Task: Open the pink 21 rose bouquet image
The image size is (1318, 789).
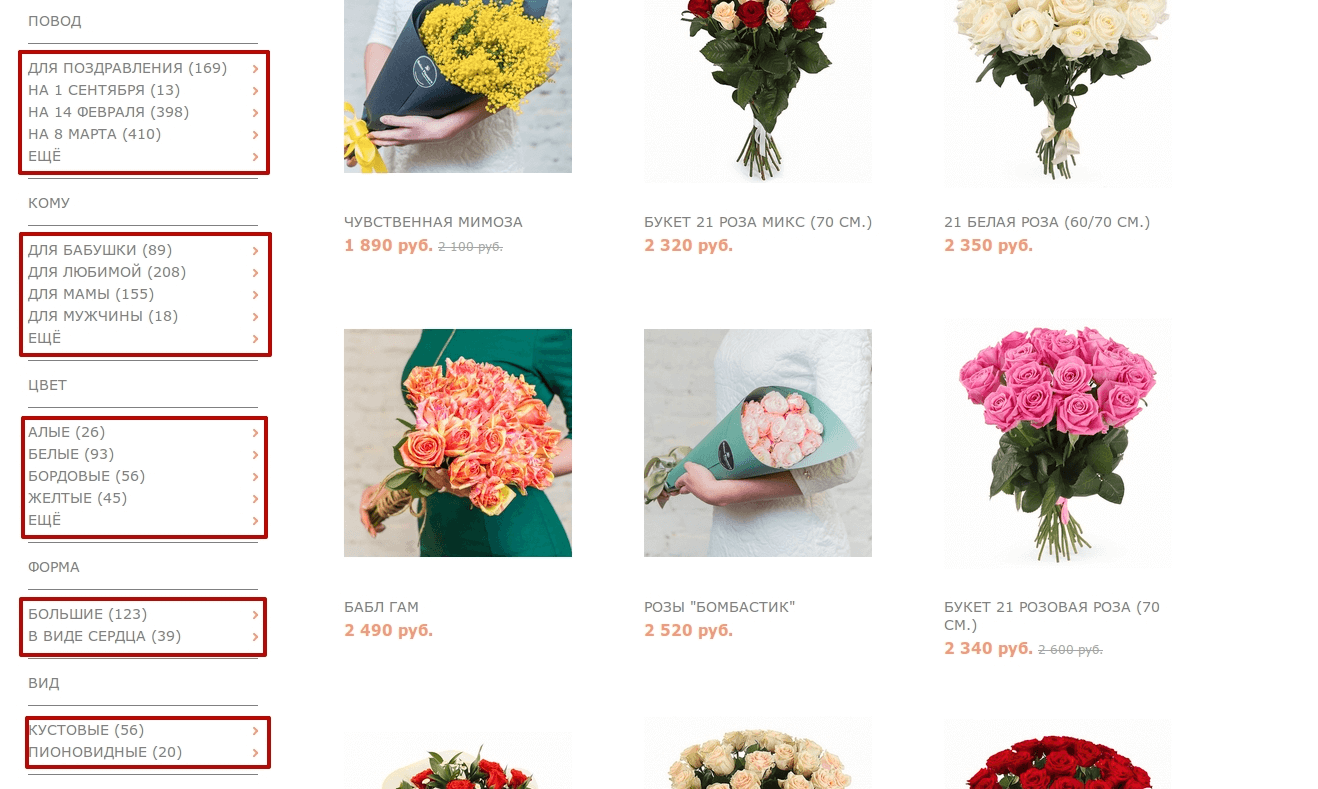Action: [1058, 443]
